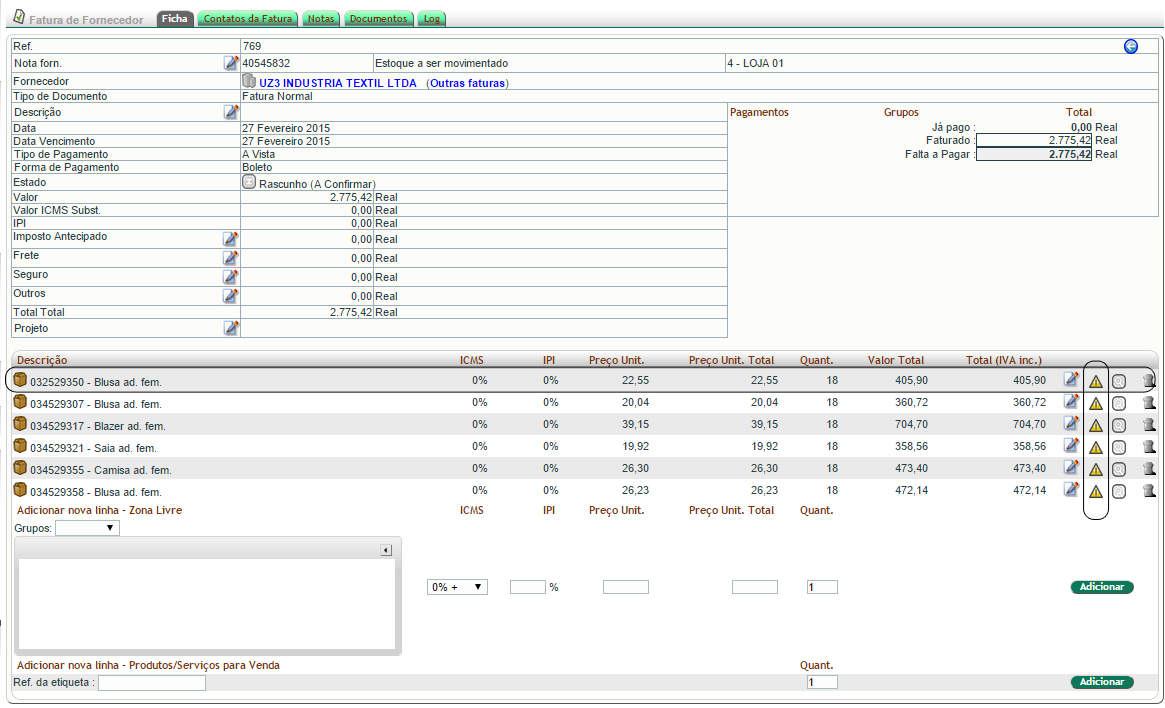This screenshot has width=1165, height=708.
Task: Switch to the Ficha tab
Action: tap(175, 19)
